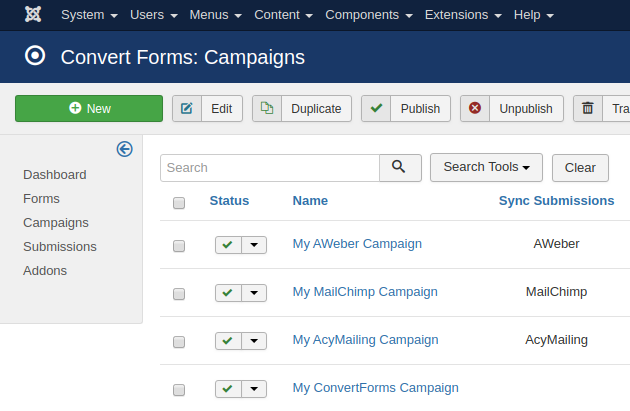The height and width of the screenshot is (411, 630).
Task: Open the System menu
Action: pos(89,15)
